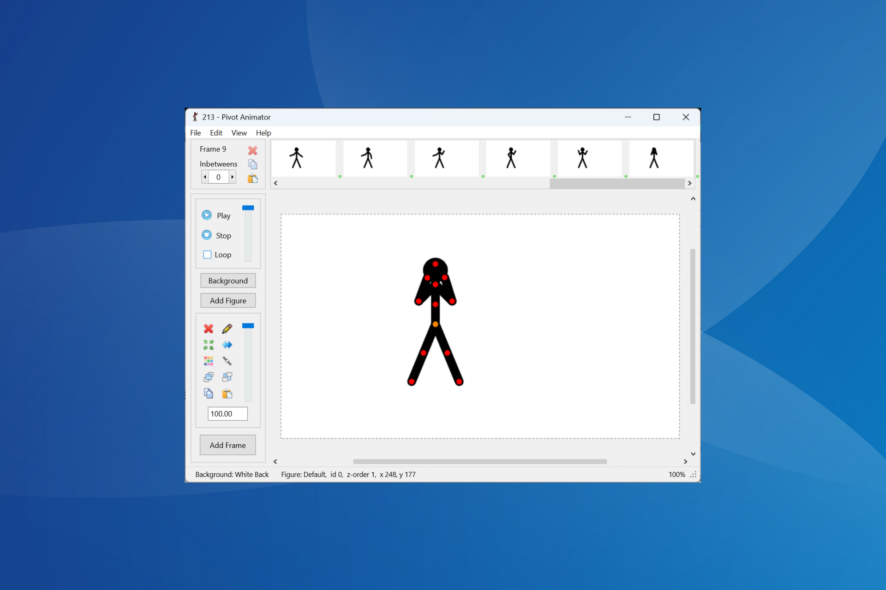The image size is (886, 590).
Task: Open the File menu
Action: coord(195,132)
